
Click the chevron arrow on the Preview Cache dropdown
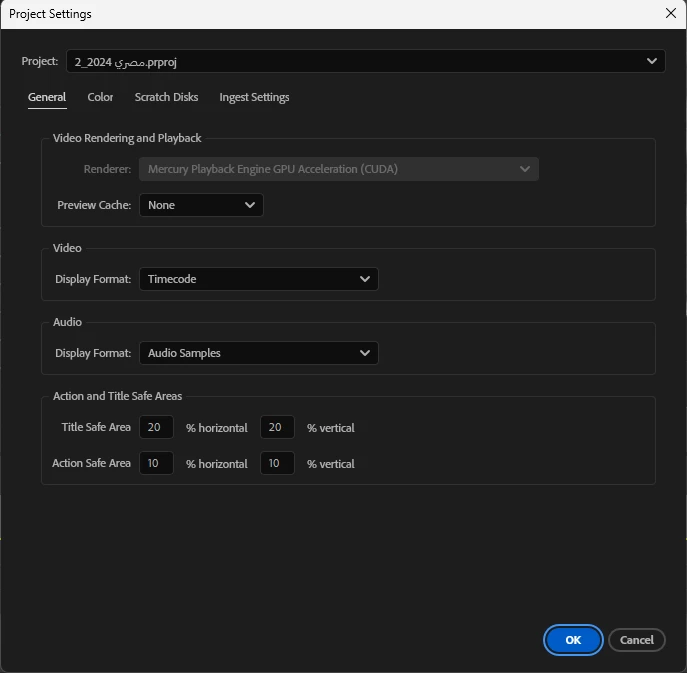250,205
